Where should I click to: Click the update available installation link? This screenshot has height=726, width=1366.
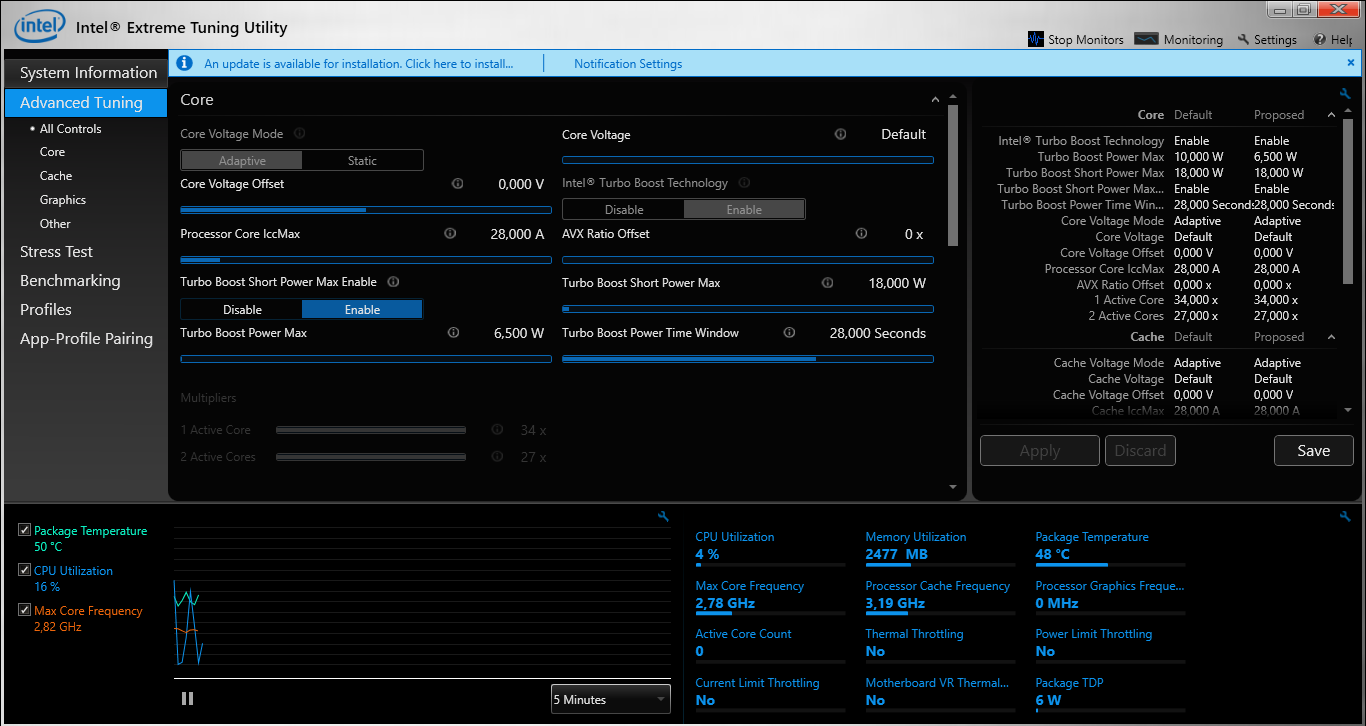coord(358,64)
